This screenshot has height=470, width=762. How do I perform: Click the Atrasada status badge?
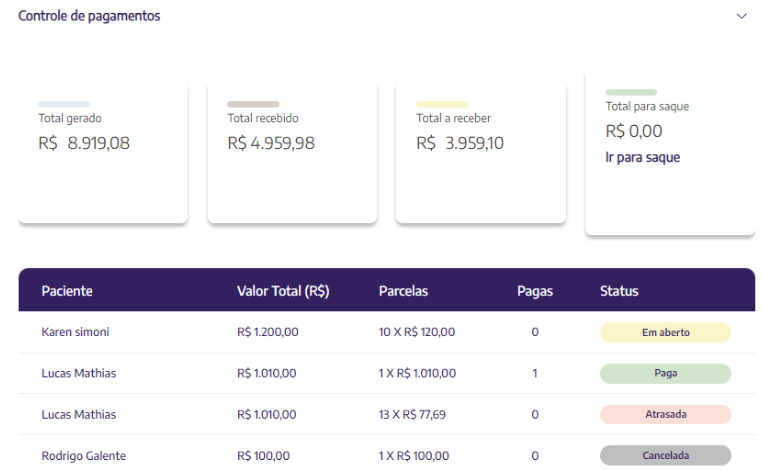click(665, 415)
